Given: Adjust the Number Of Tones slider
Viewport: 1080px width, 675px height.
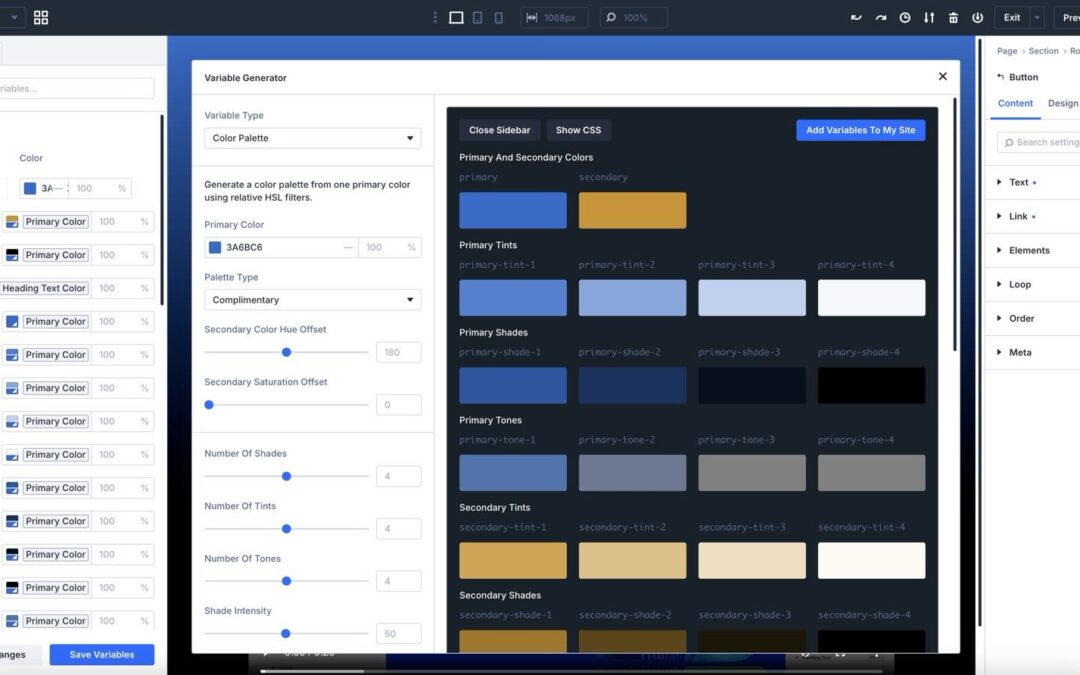Looking at the screenshot, I should pos(287,581).
